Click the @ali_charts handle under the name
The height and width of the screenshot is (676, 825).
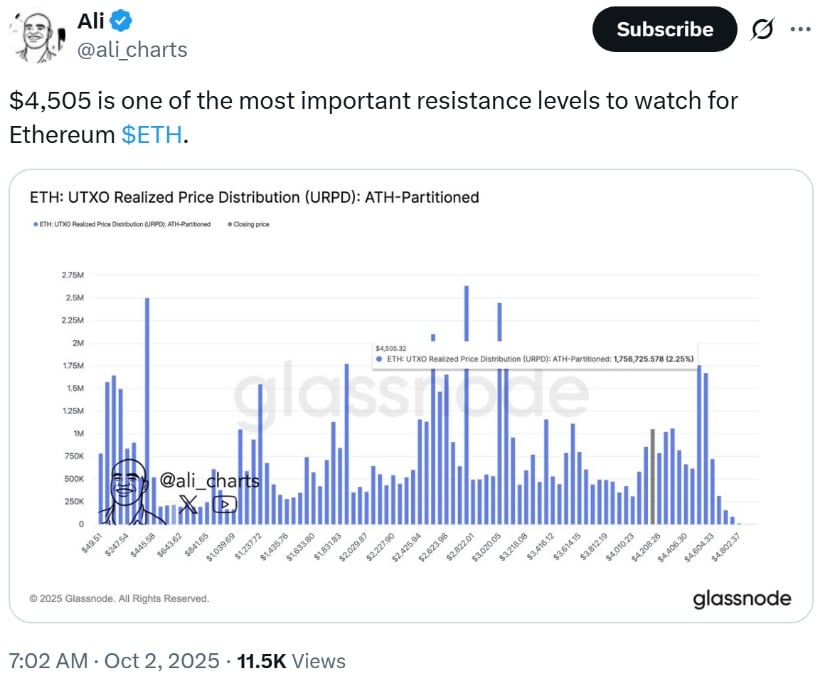(132, 49)
